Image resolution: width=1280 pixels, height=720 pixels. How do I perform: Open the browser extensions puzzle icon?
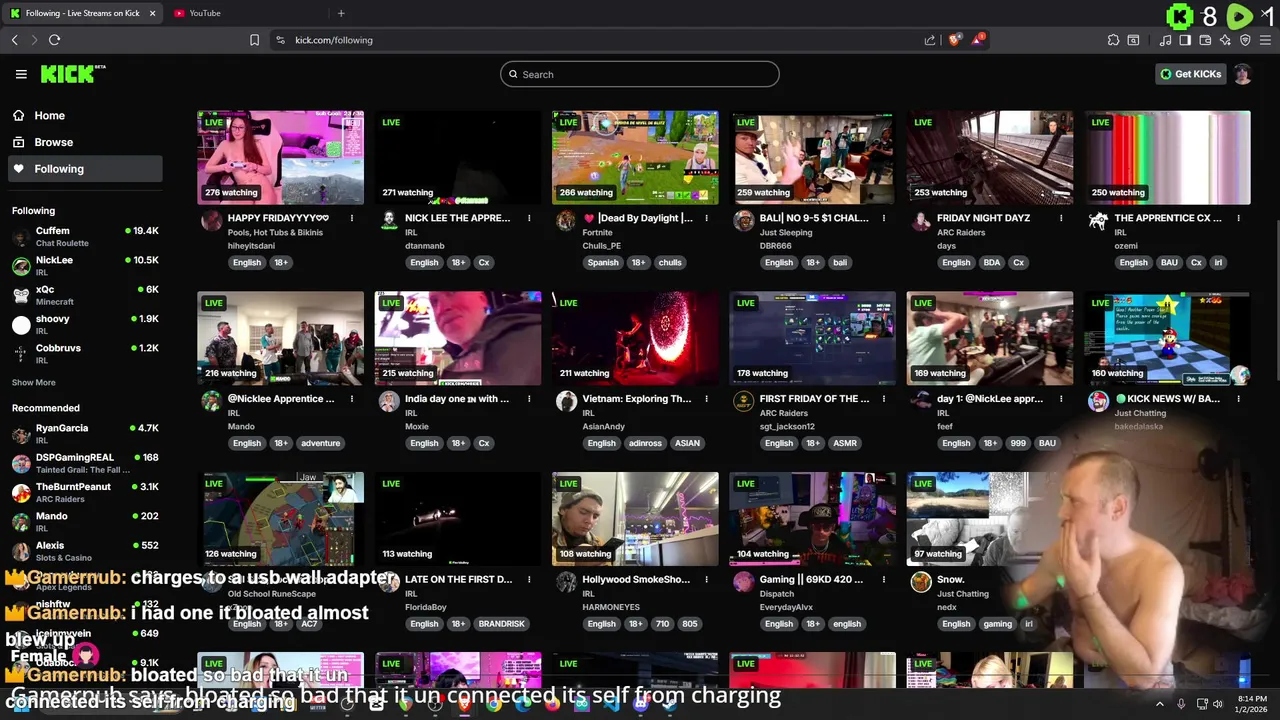point(1113,40)
